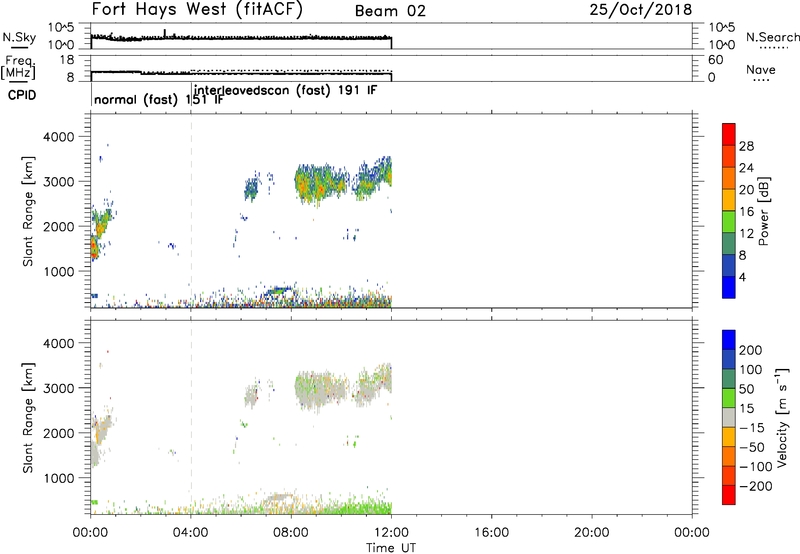Click the "16" tick on the Power color bar

pyautogui.click(x=746, y=212)
